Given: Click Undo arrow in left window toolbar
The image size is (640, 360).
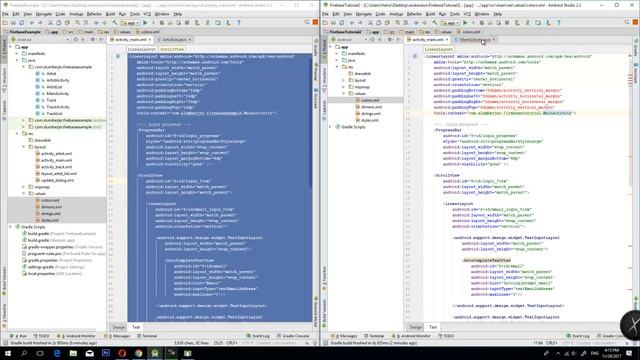Looking at the screenshot, I should pos(32,23).
